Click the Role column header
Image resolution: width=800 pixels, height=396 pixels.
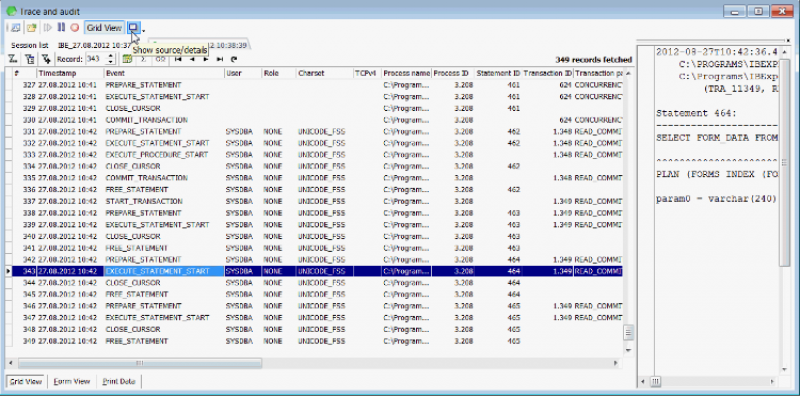279,73
